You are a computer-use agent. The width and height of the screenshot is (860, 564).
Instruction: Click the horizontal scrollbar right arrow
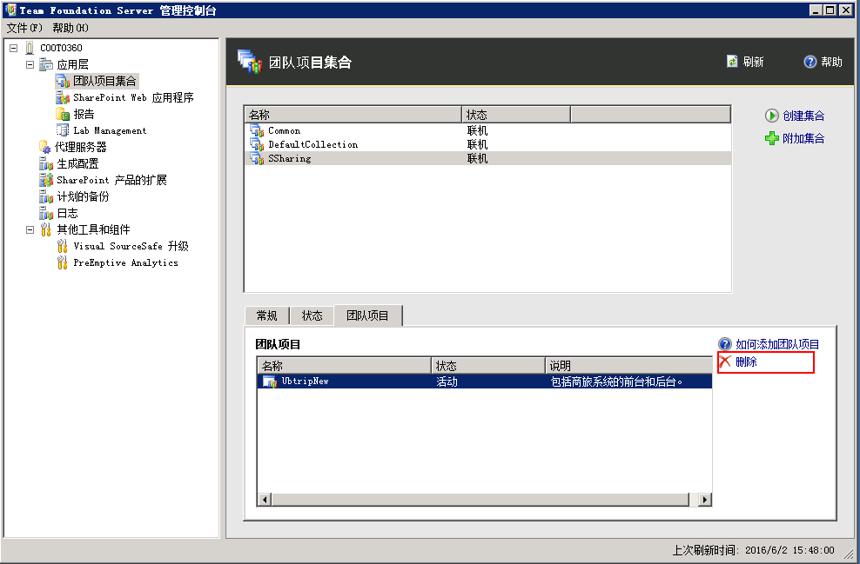tap(704, 499)
